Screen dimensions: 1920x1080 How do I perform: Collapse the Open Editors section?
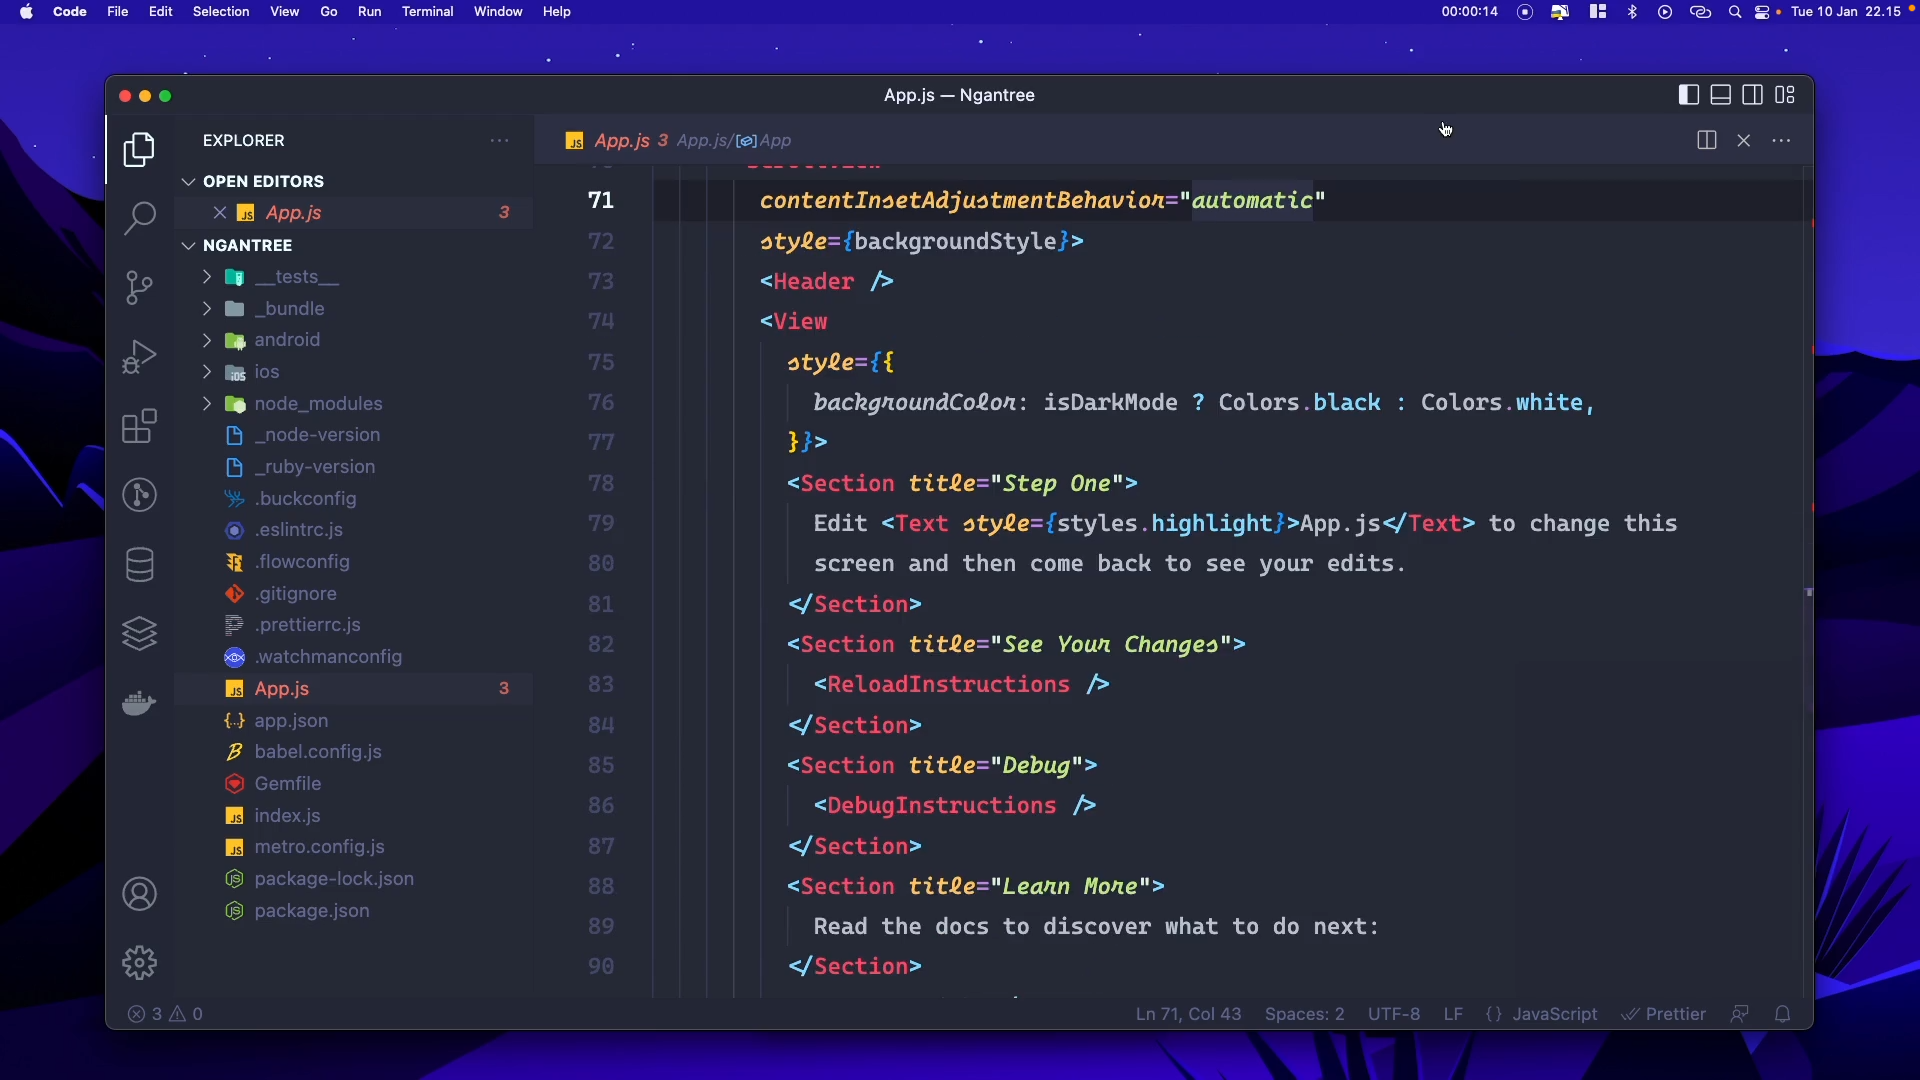tap(189, 181)
